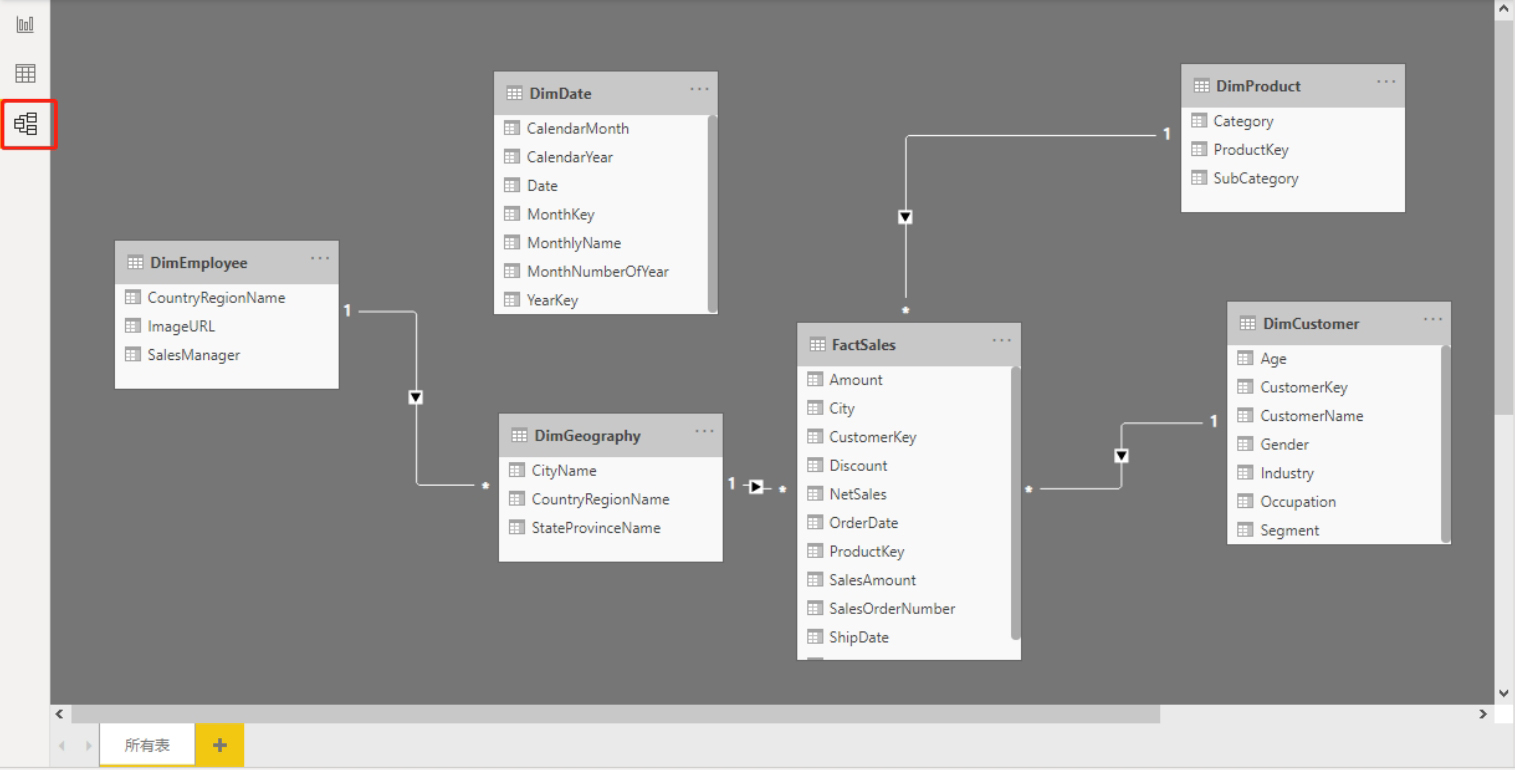
Task: Add a new layout tab with plus
Action: pos(220,745)
